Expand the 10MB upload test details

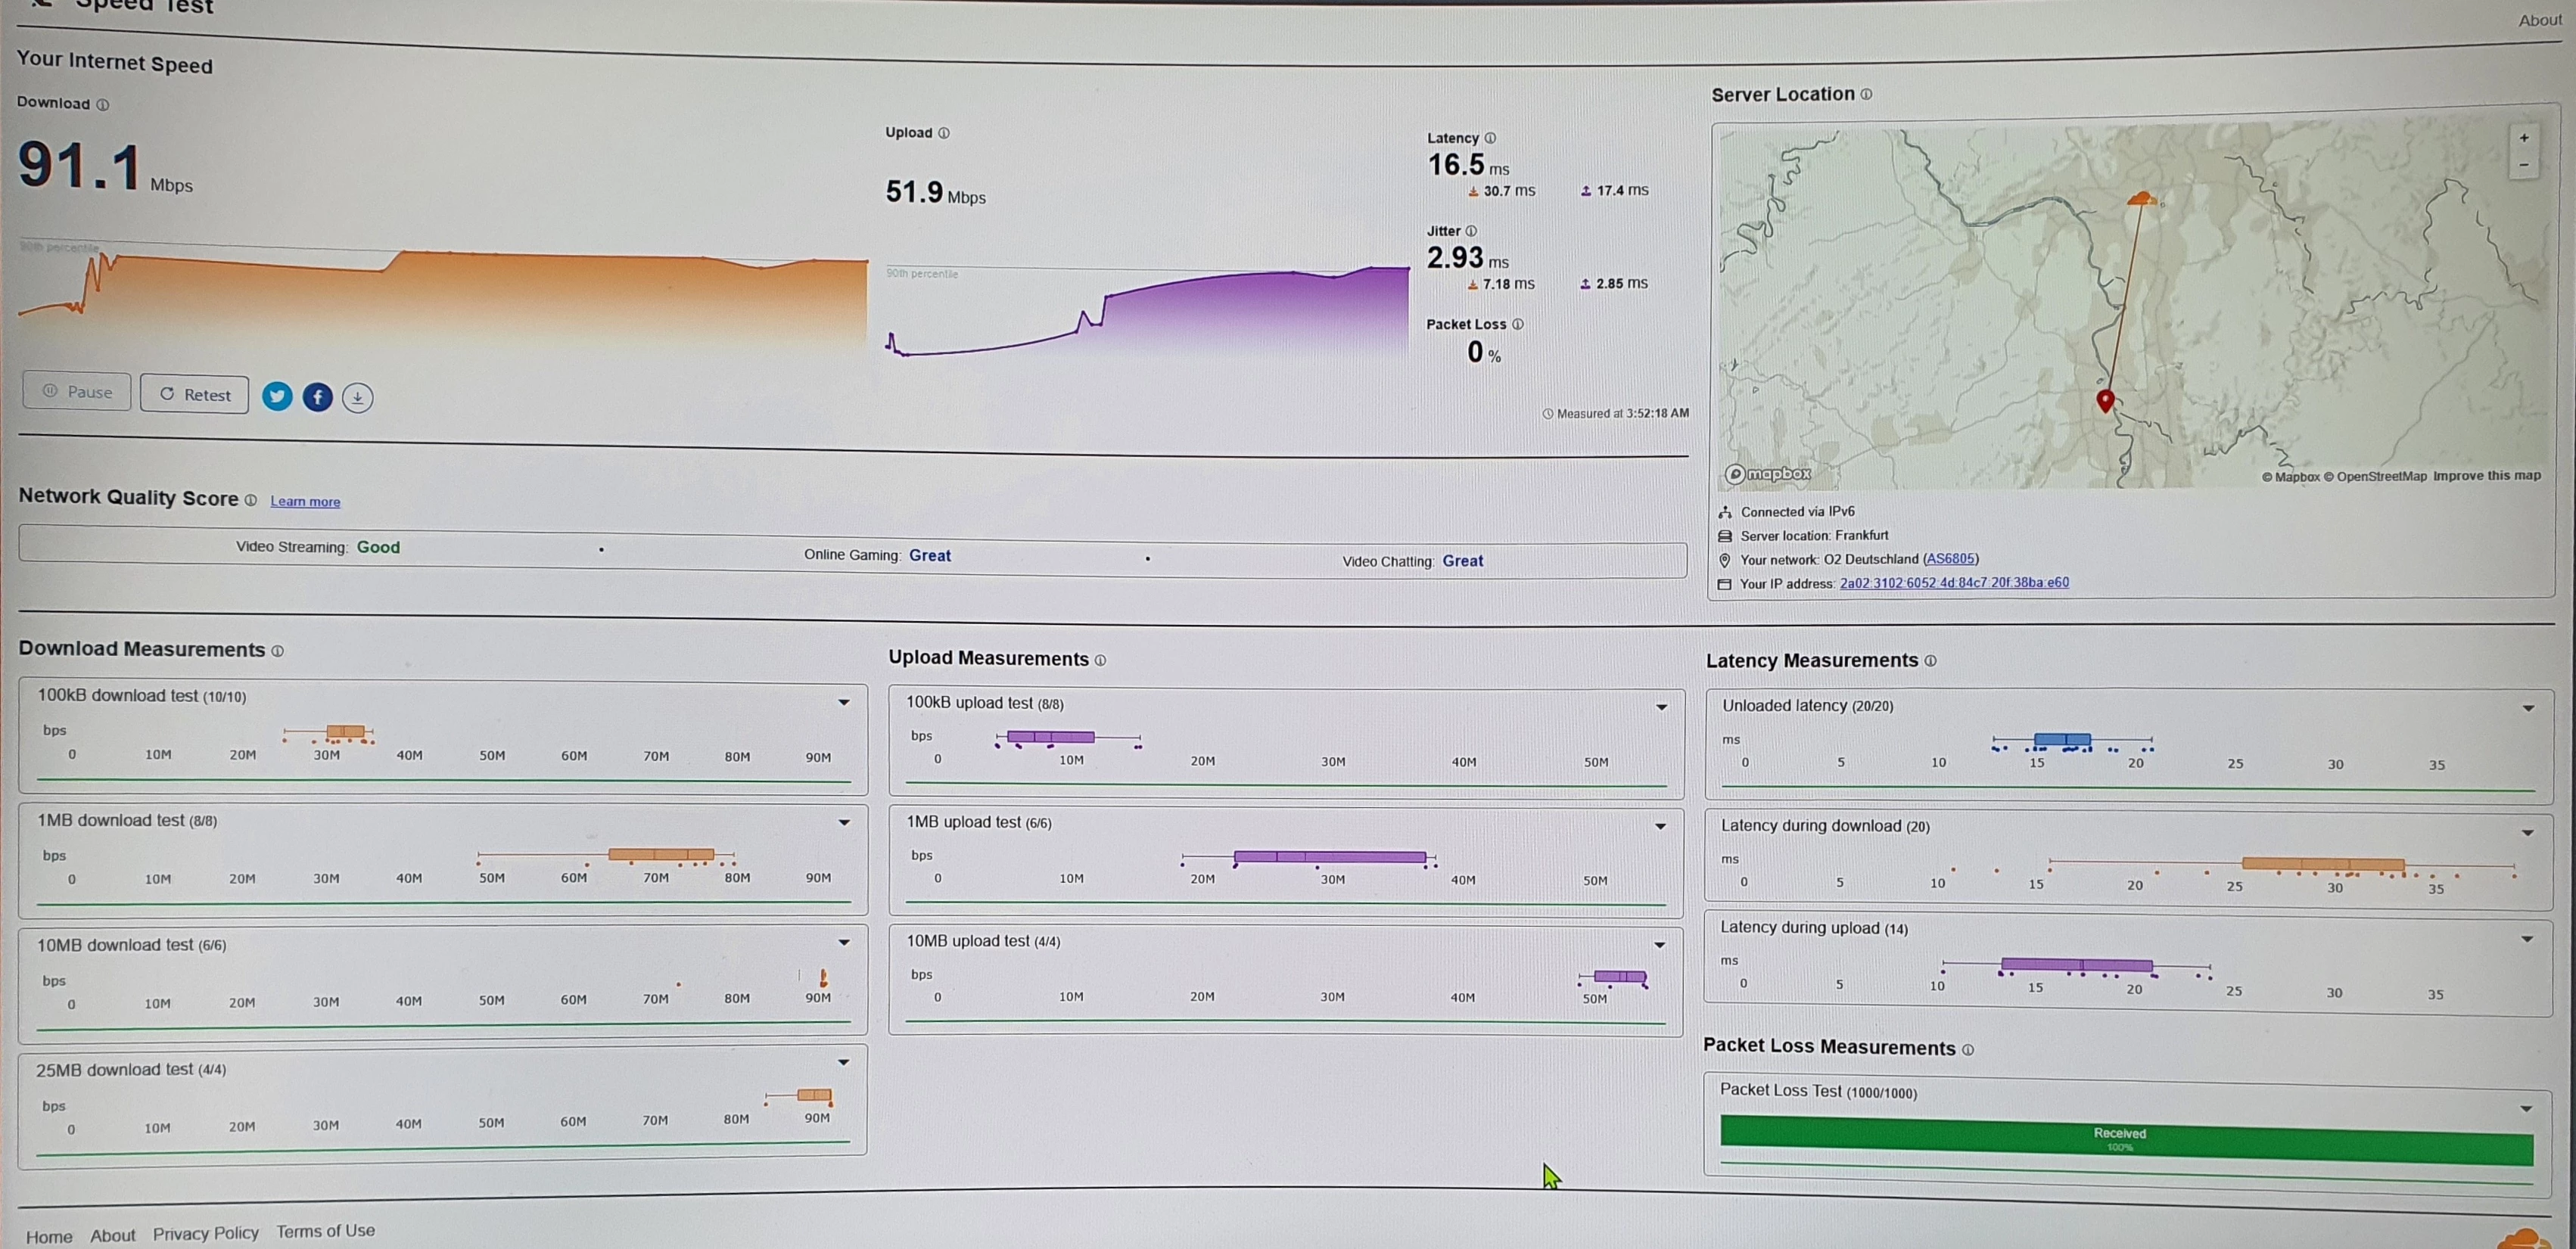point(1659,945)
